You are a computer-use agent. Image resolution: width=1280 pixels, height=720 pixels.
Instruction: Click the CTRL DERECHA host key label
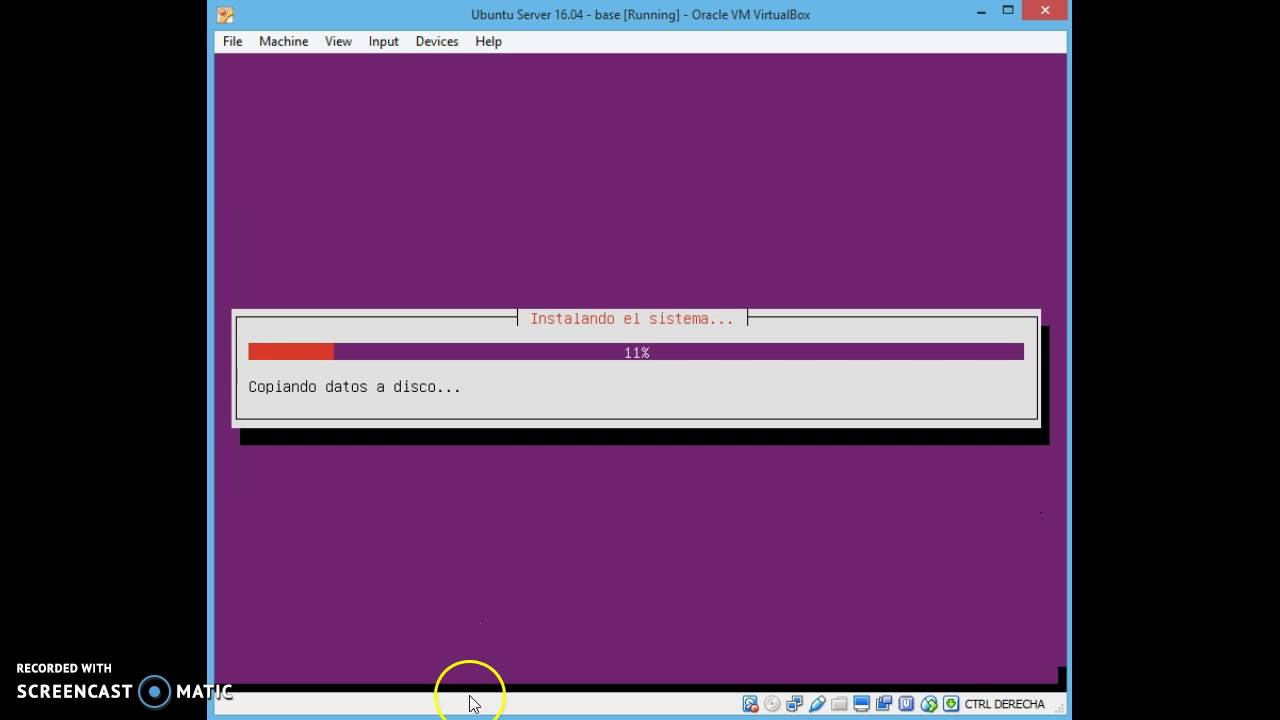pyautogui.click(x=1004, y=704)
